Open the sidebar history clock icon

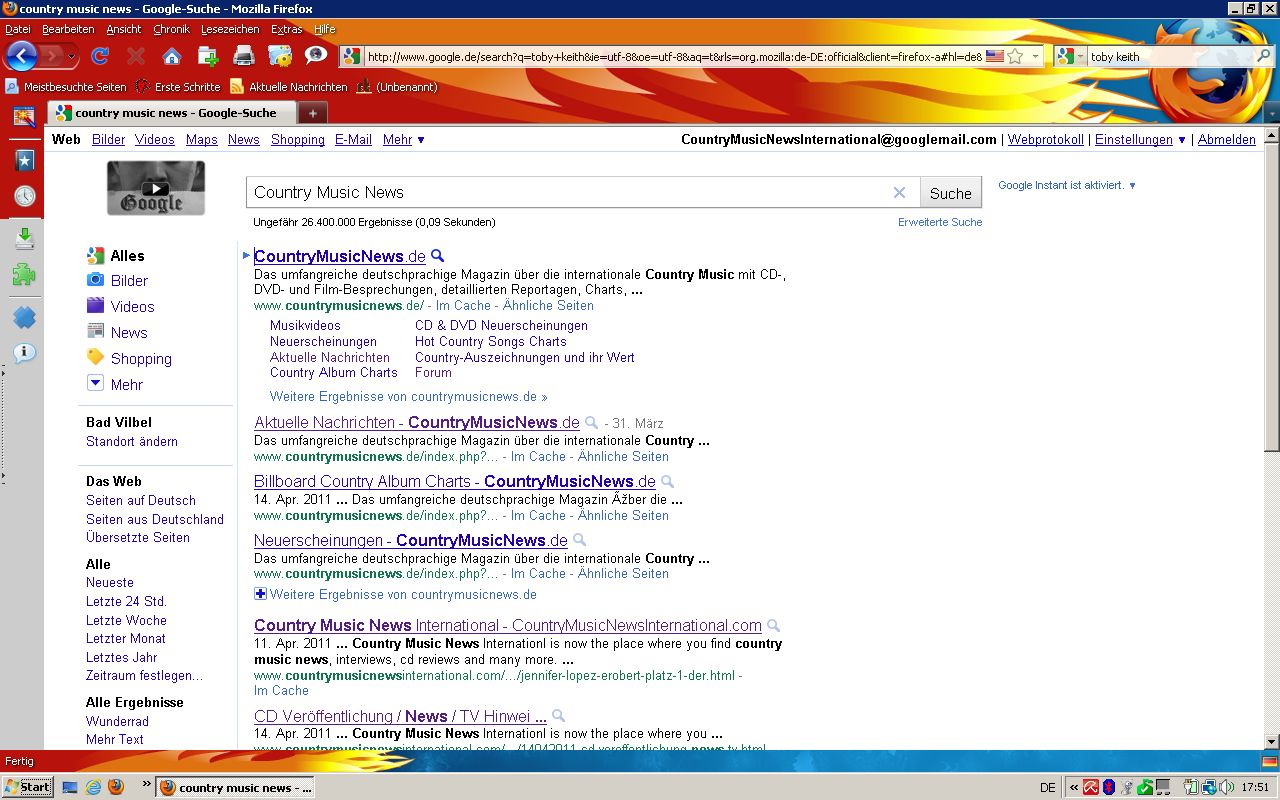[x=24, y=196]
